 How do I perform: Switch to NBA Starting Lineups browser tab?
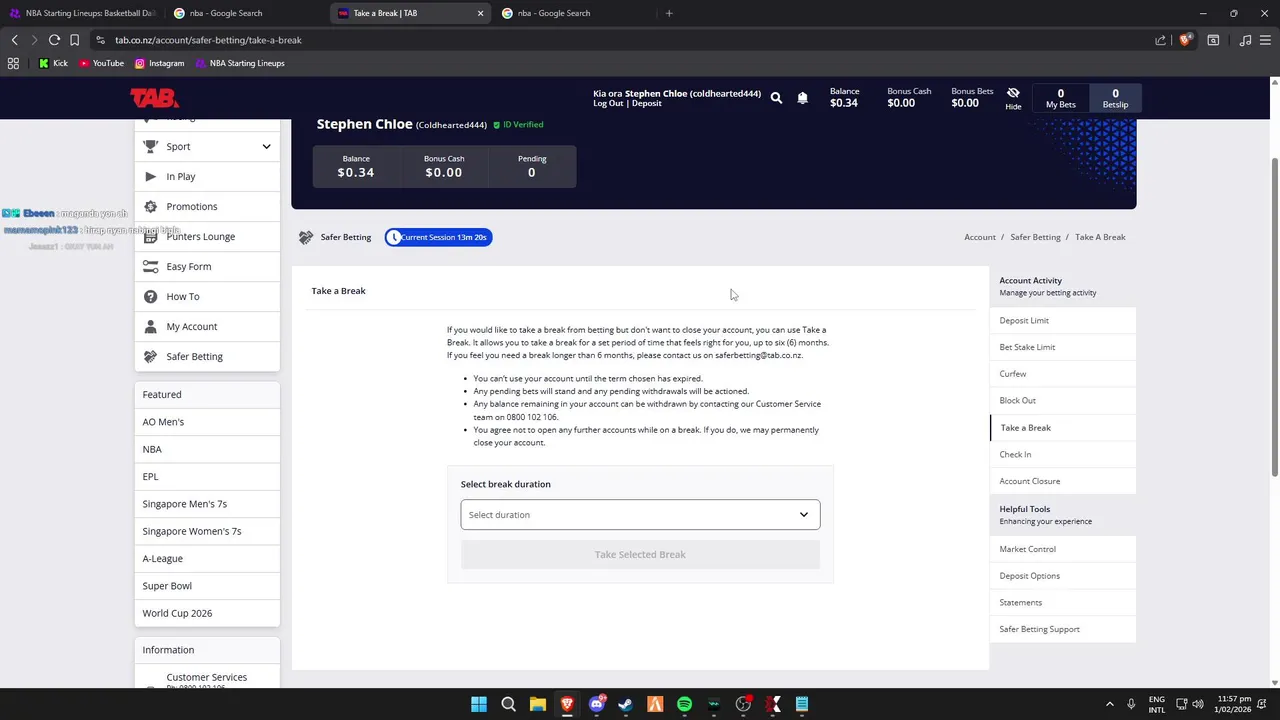coord(82,13)
